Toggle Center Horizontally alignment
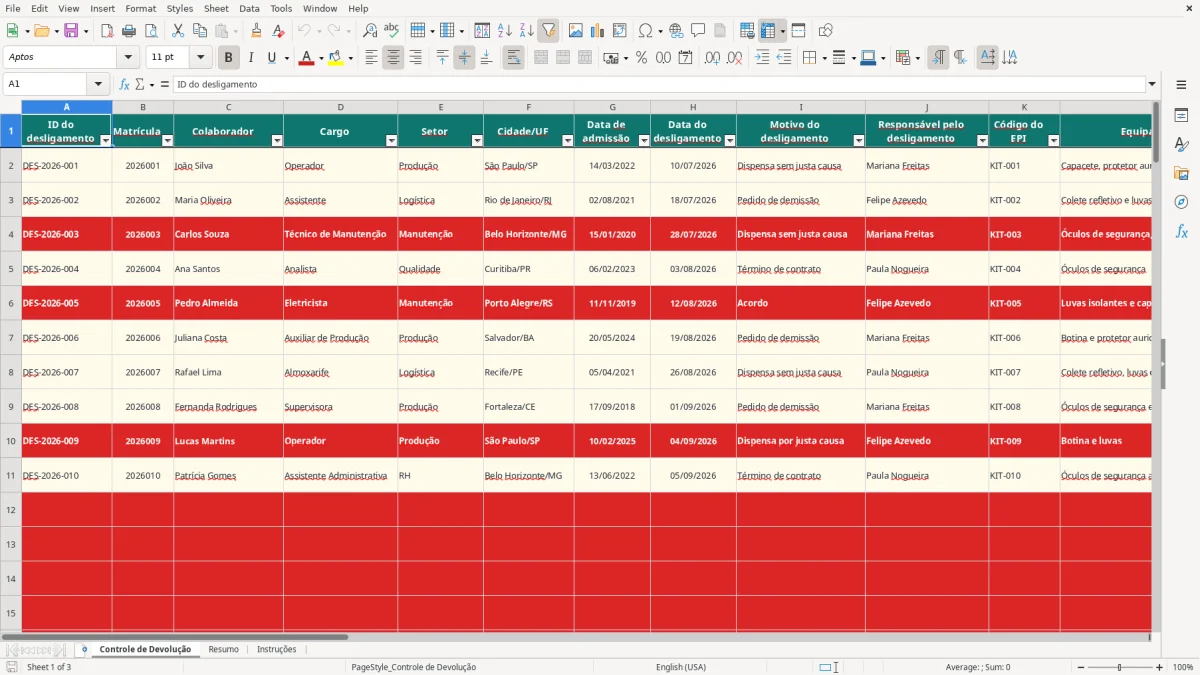This screenshot has width=1200, height=675. pos(393,58)
